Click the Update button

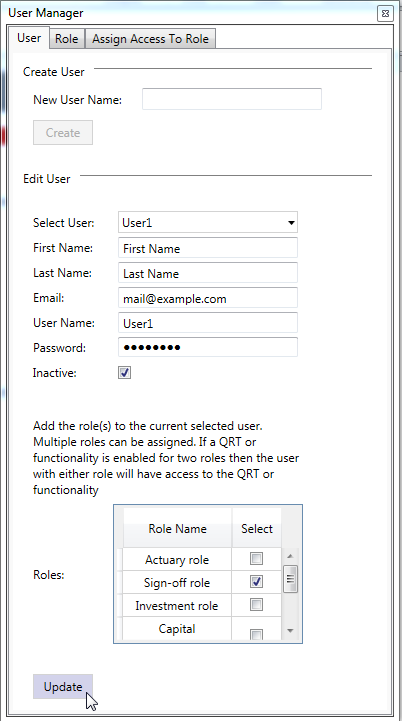[63, 687]
